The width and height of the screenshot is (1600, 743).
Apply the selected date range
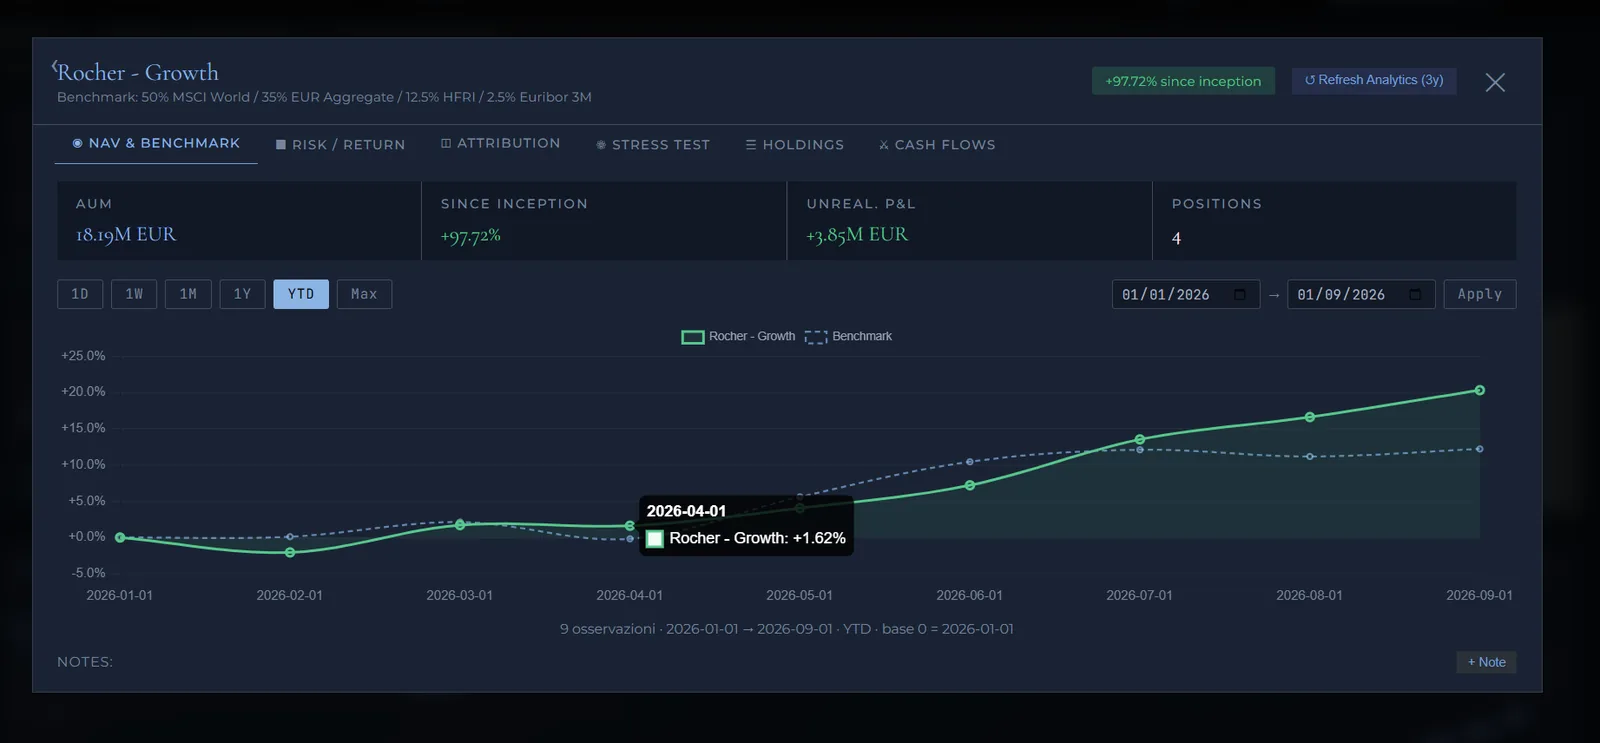click(x=1480, y=294)
